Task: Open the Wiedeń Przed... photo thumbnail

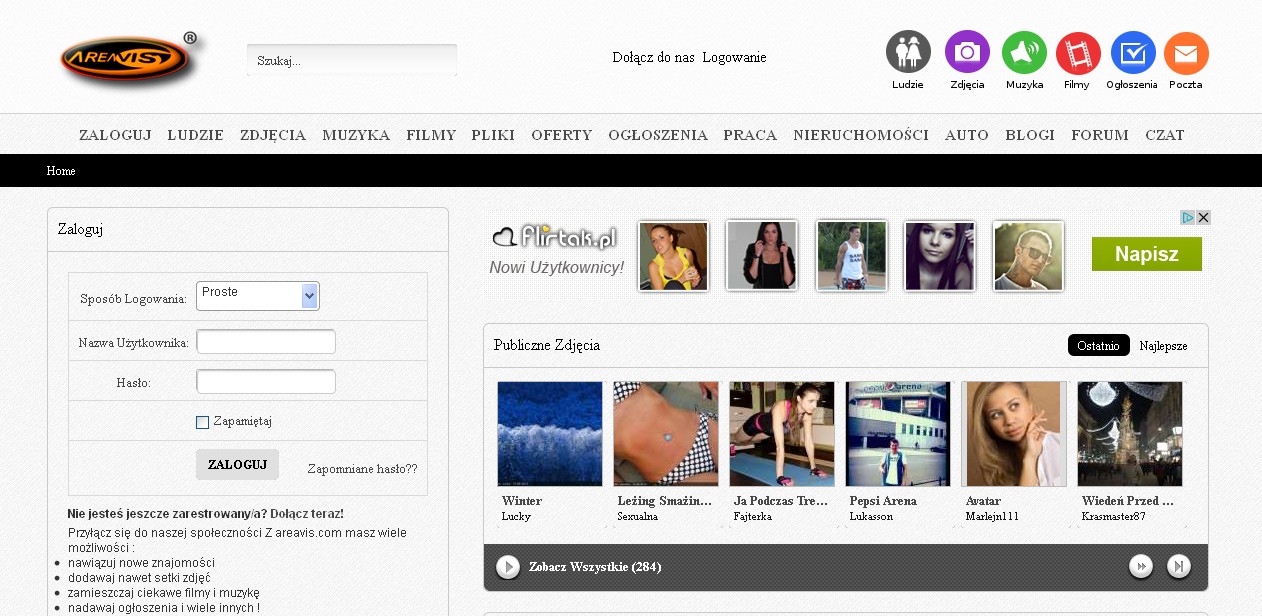Action: pos(1130,434)
